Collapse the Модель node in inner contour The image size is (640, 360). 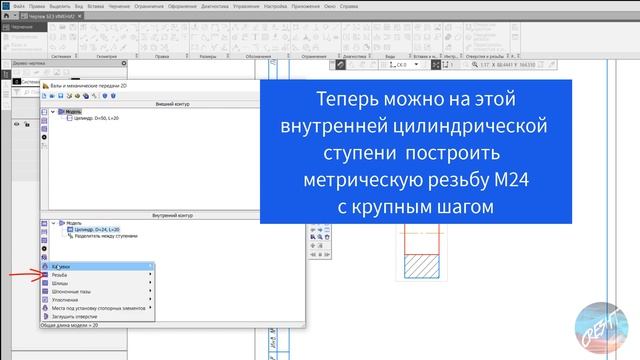tap(53, 223)
